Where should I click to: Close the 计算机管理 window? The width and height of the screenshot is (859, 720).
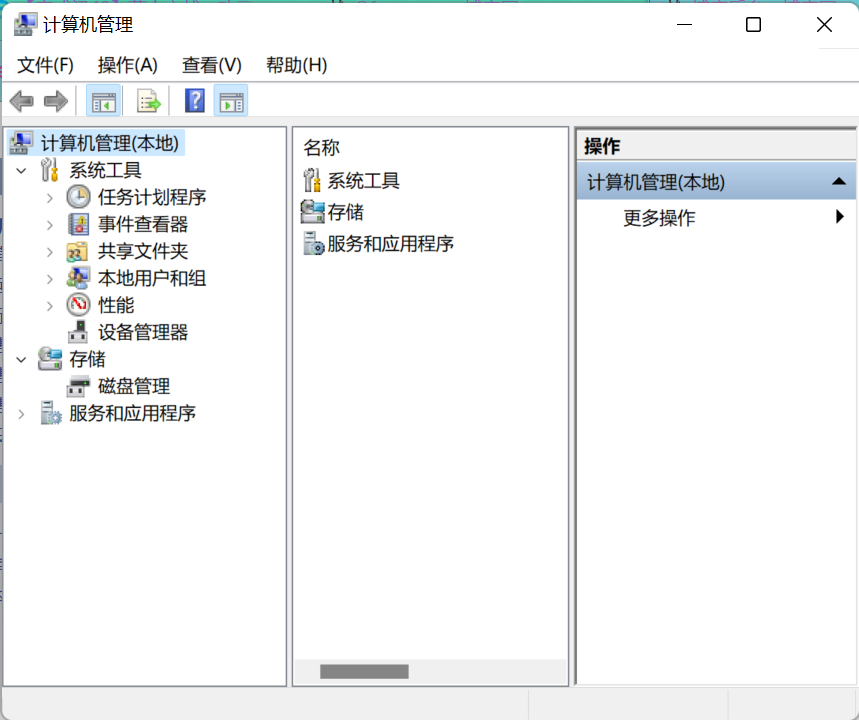click(824, 25)
